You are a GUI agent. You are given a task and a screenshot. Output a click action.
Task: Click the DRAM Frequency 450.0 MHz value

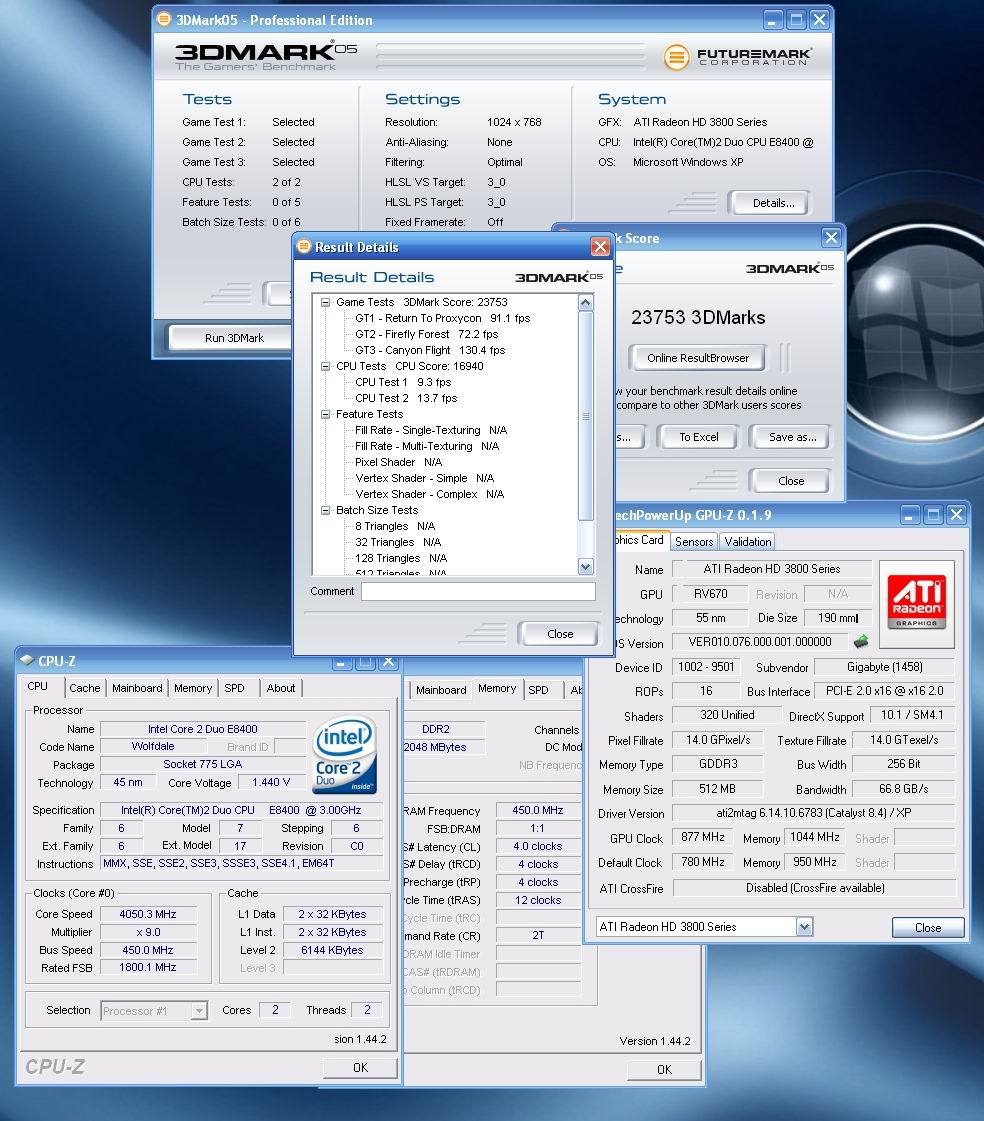538,811
